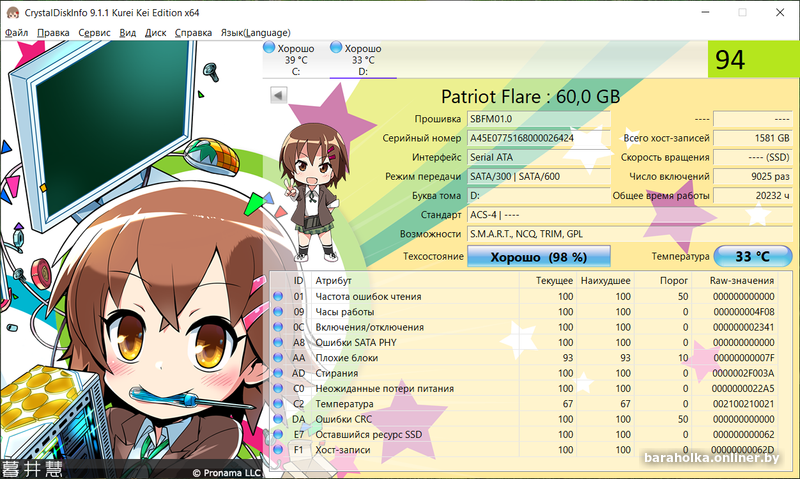Select the Хост-записи attribute text
The image size is (800, 479).
pos(342,449)
